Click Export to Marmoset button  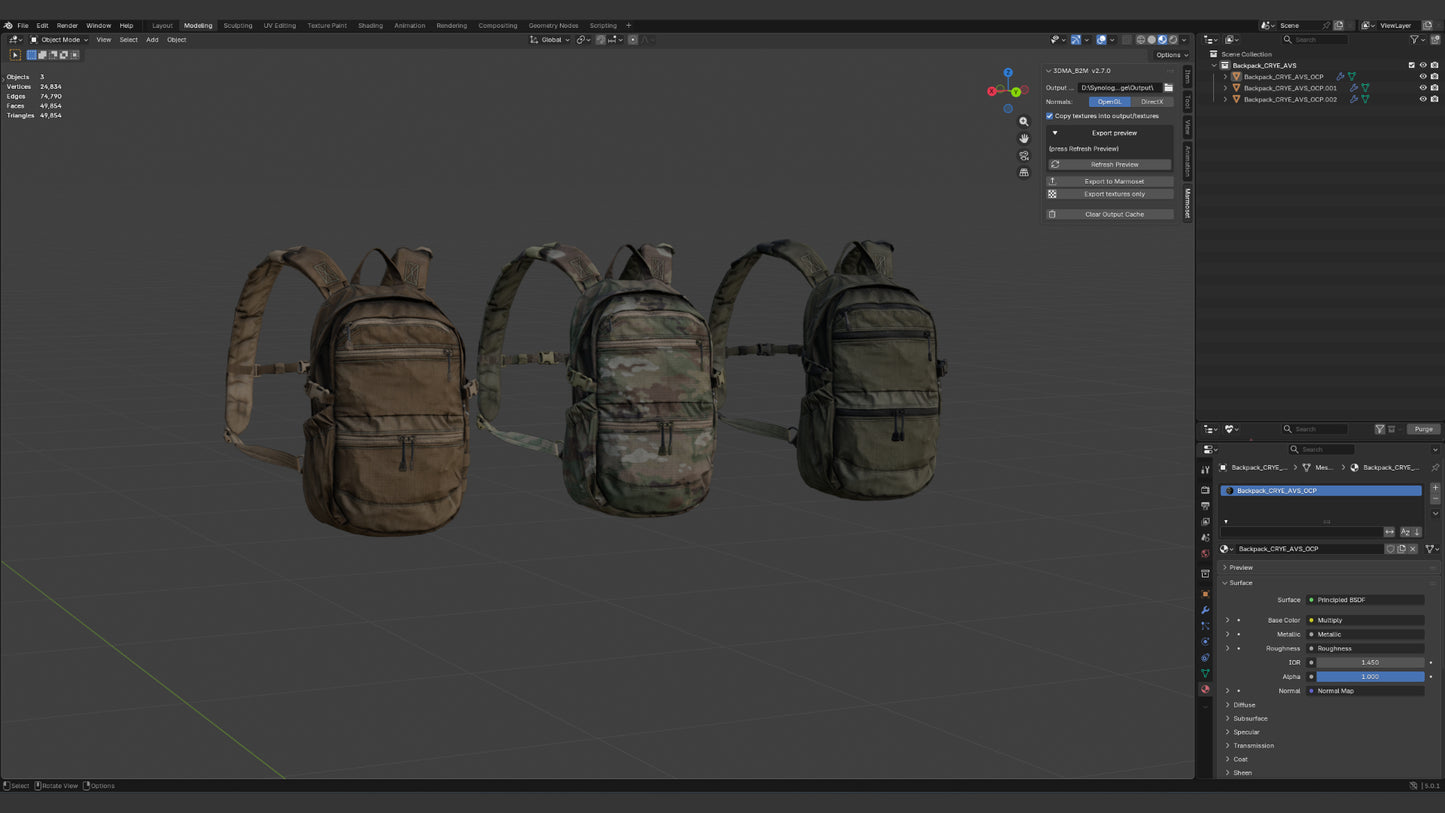(x=1110, y=182)
